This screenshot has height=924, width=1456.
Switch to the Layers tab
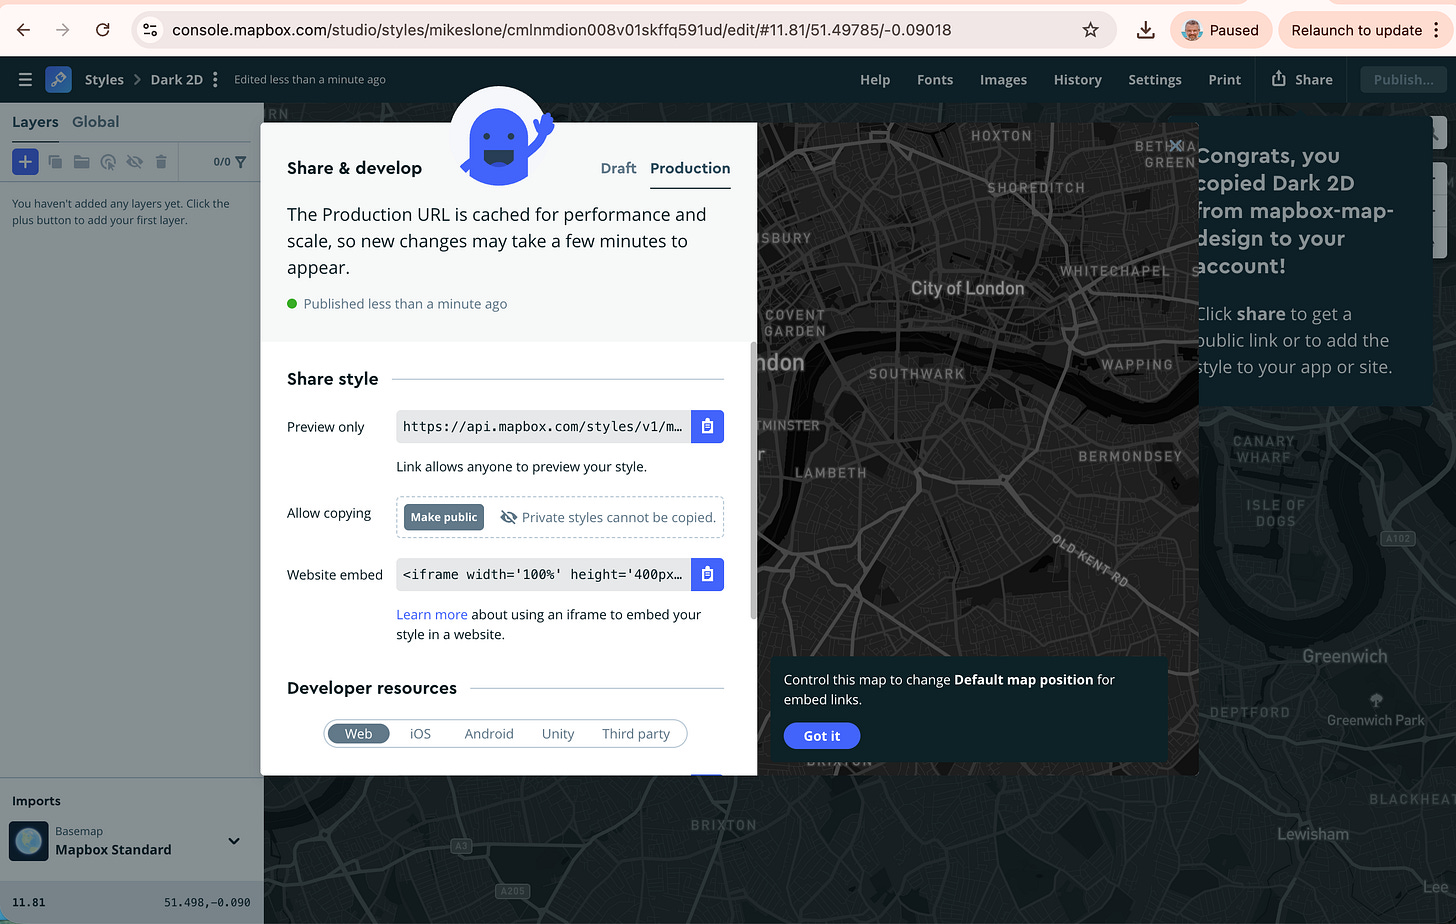35,122
